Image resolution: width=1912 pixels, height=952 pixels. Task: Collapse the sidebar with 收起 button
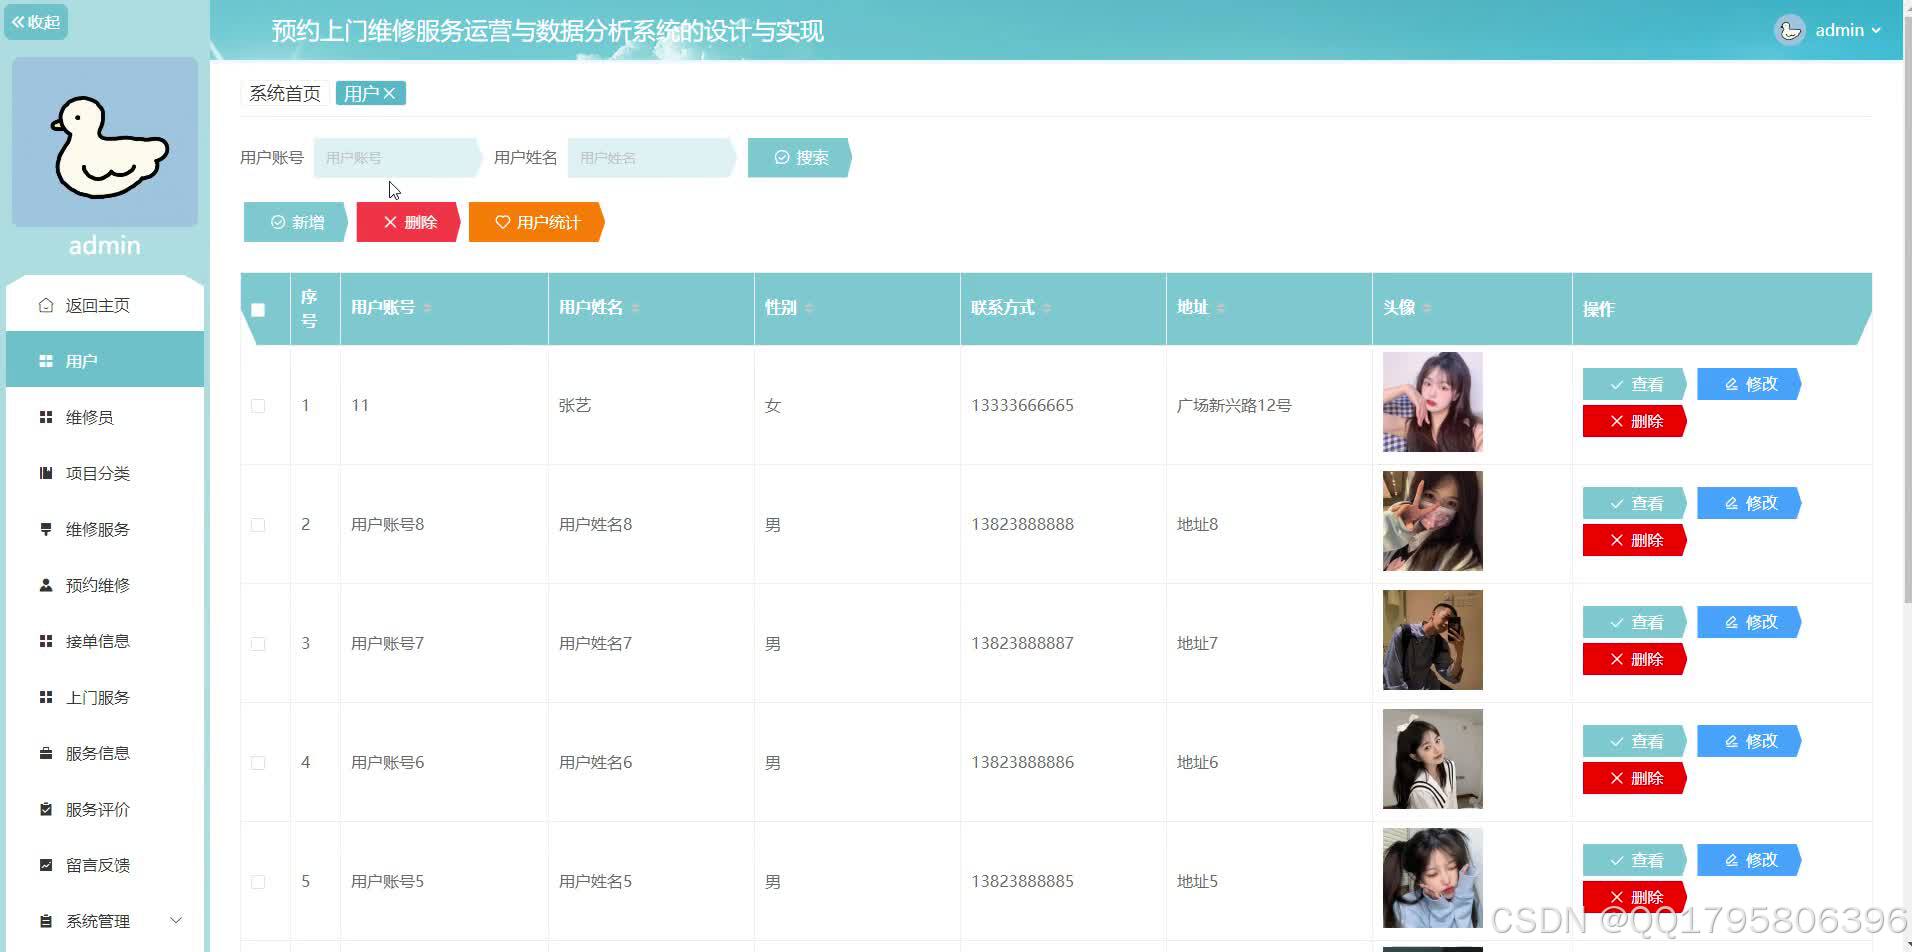click(x=36, y=22)
